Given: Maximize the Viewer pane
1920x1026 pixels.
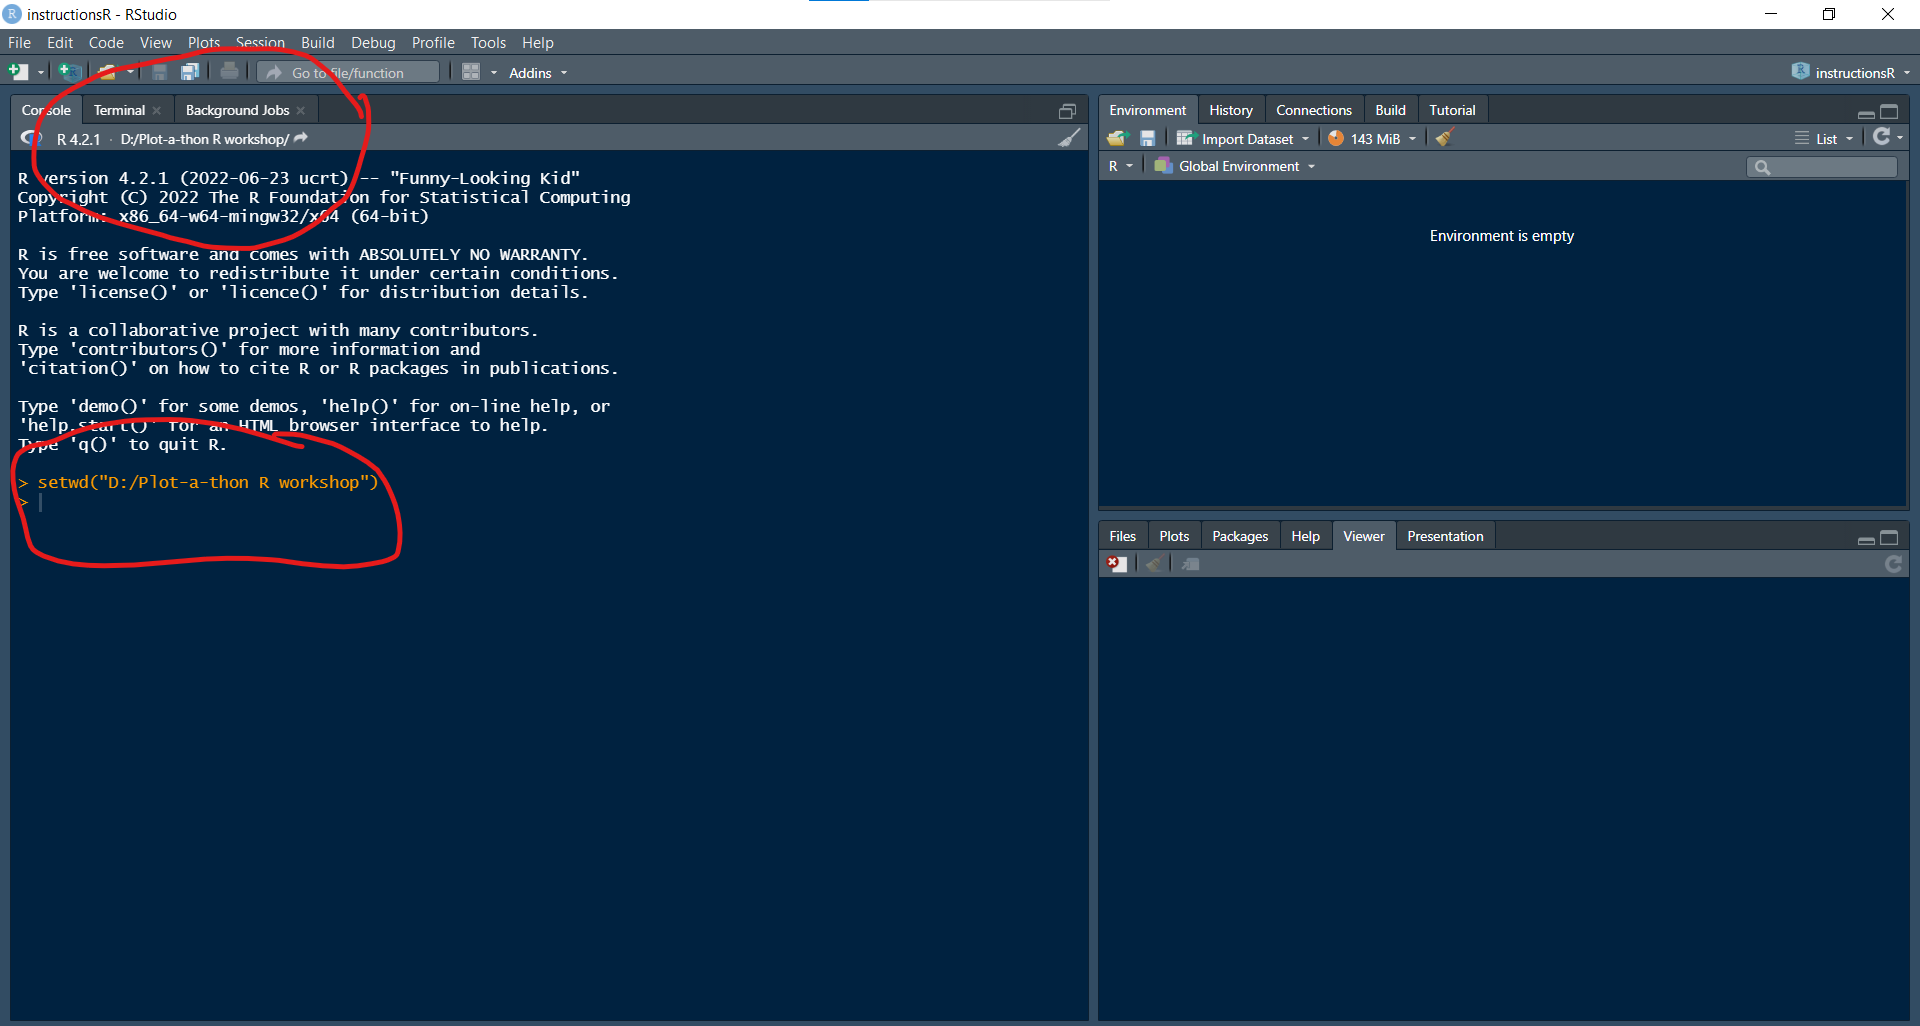Looking at the screenshot, I should pyautogui.click(x=1889, y=538).
